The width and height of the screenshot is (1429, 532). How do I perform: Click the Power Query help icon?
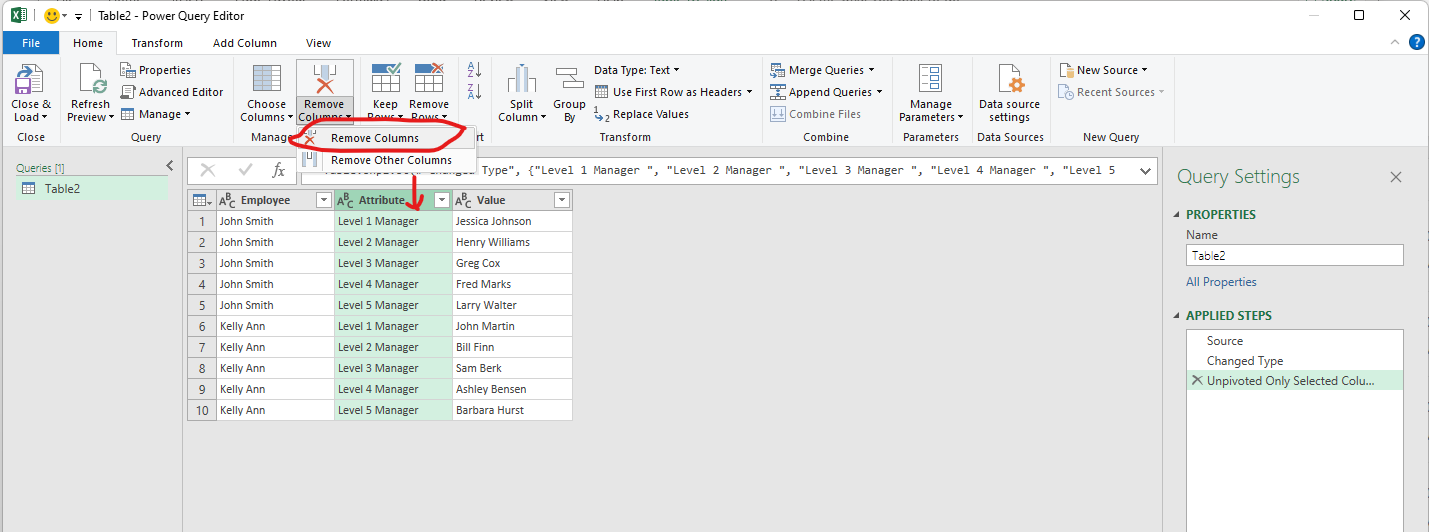point(1416,42)
